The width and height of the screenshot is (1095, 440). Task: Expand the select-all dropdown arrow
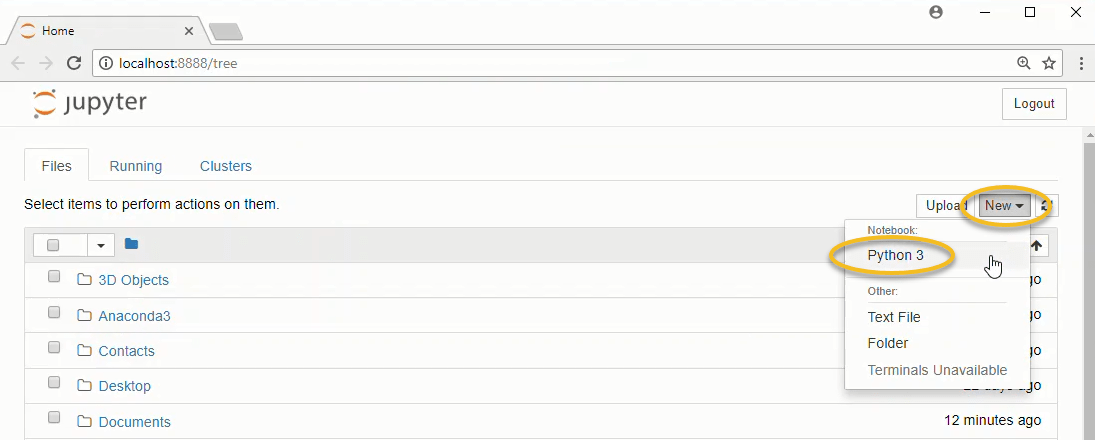pyautogui.click(x=101, y=245)
